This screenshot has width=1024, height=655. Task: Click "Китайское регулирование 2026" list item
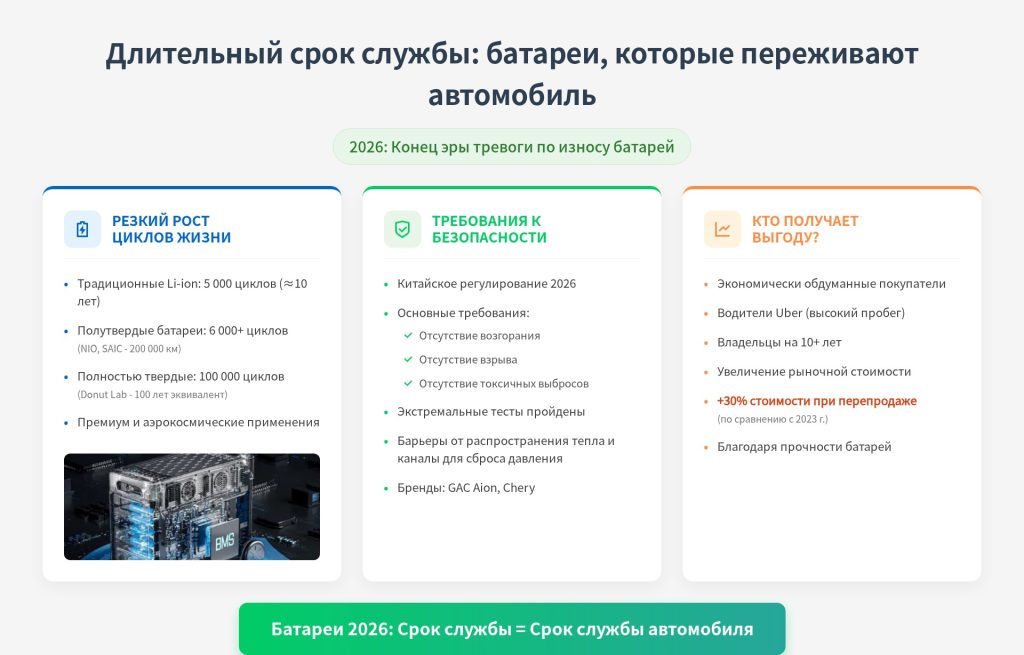[x=486, y=284]
